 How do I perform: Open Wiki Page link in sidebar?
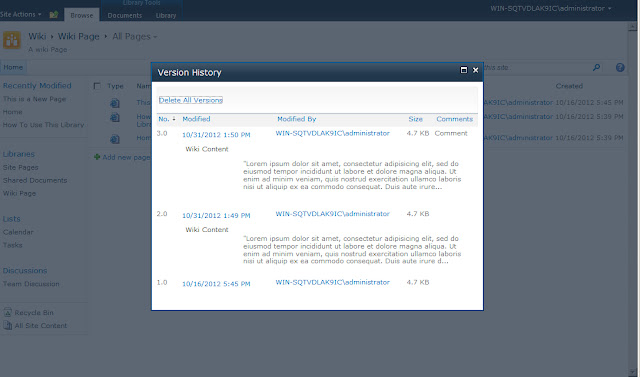click(19, 193)
